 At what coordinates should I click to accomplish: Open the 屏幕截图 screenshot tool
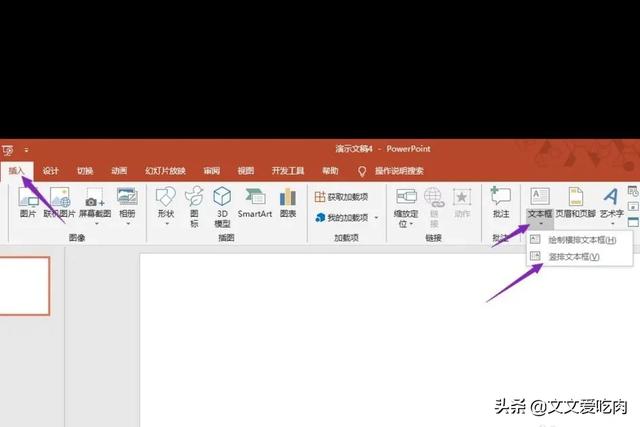point(95,202)
